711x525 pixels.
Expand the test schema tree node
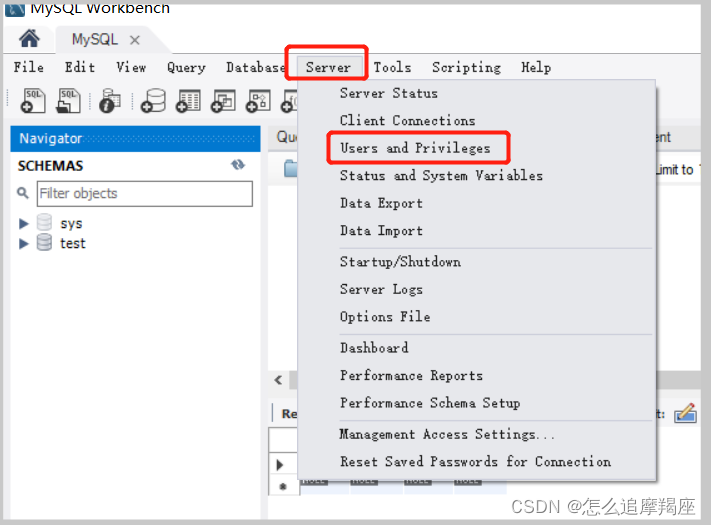coord(24,243)
